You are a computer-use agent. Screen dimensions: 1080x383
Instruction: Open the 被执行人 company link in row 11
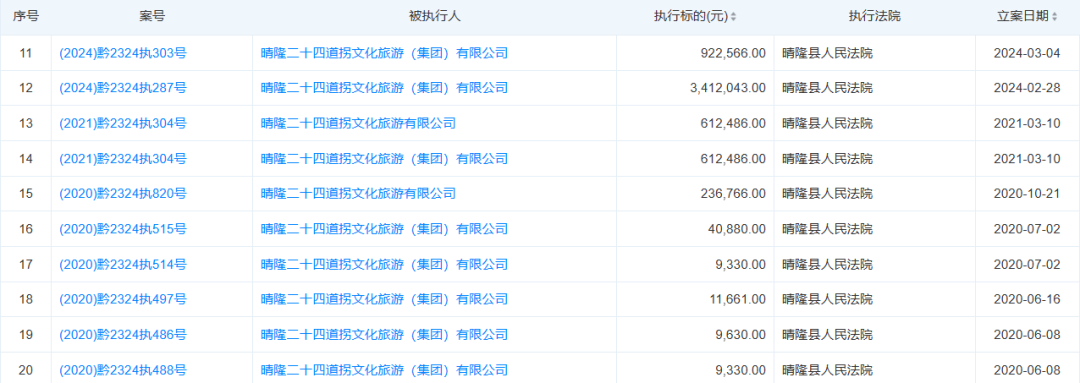click(x=384, y=53)
